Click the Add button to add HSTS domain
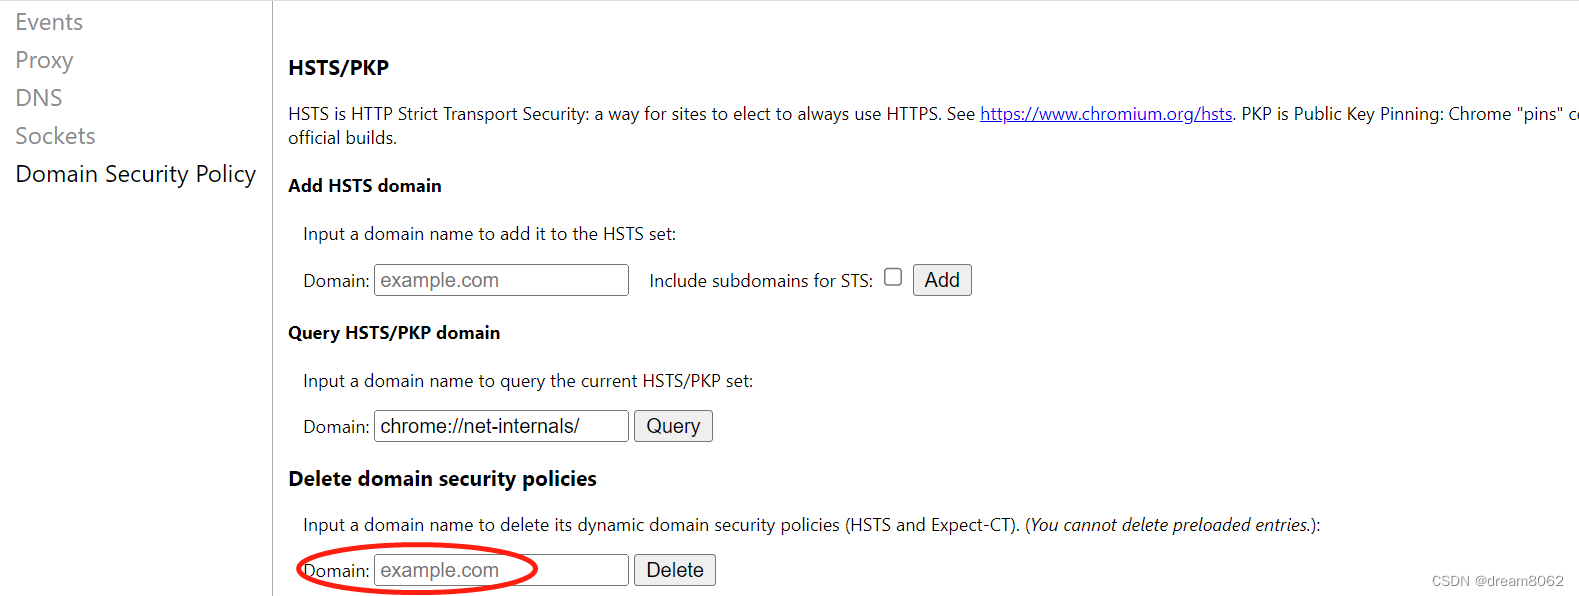The image size is (1579, 596). tap(941, 279)
